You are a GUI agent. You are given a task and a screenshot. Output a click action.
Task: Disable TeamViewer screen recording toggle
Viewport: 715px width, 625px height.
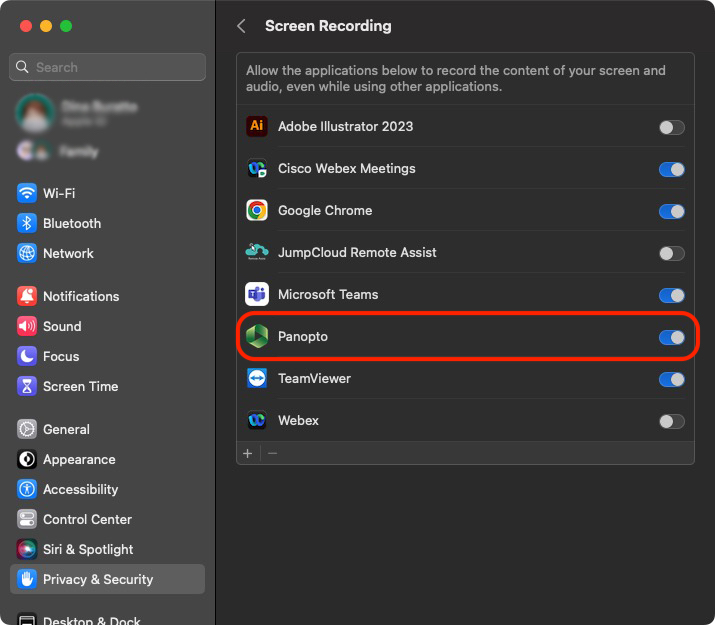click(671, 379)
